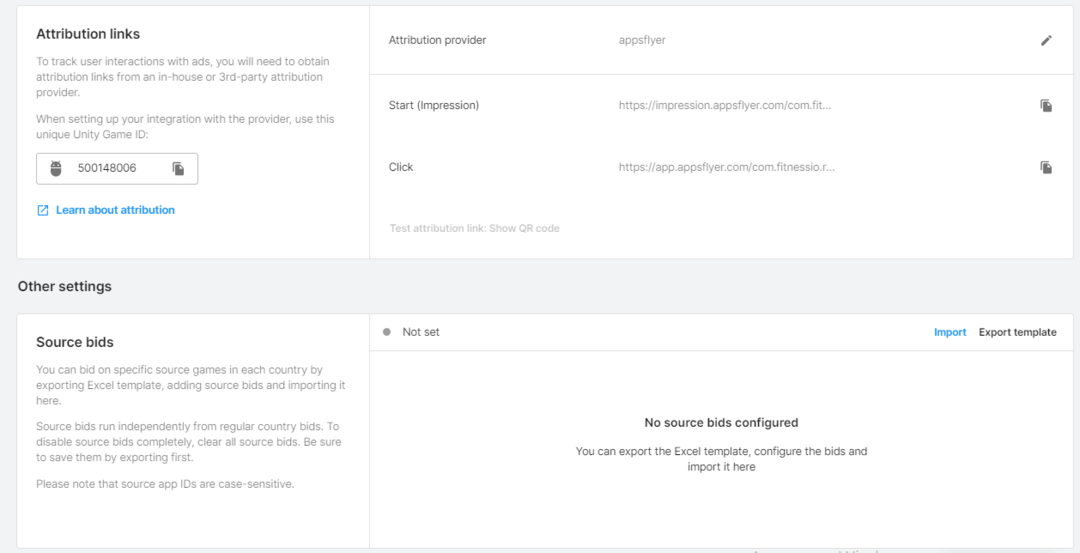Copy the Start (Impression) link

pyautogui.click(x=1046, y=105)
